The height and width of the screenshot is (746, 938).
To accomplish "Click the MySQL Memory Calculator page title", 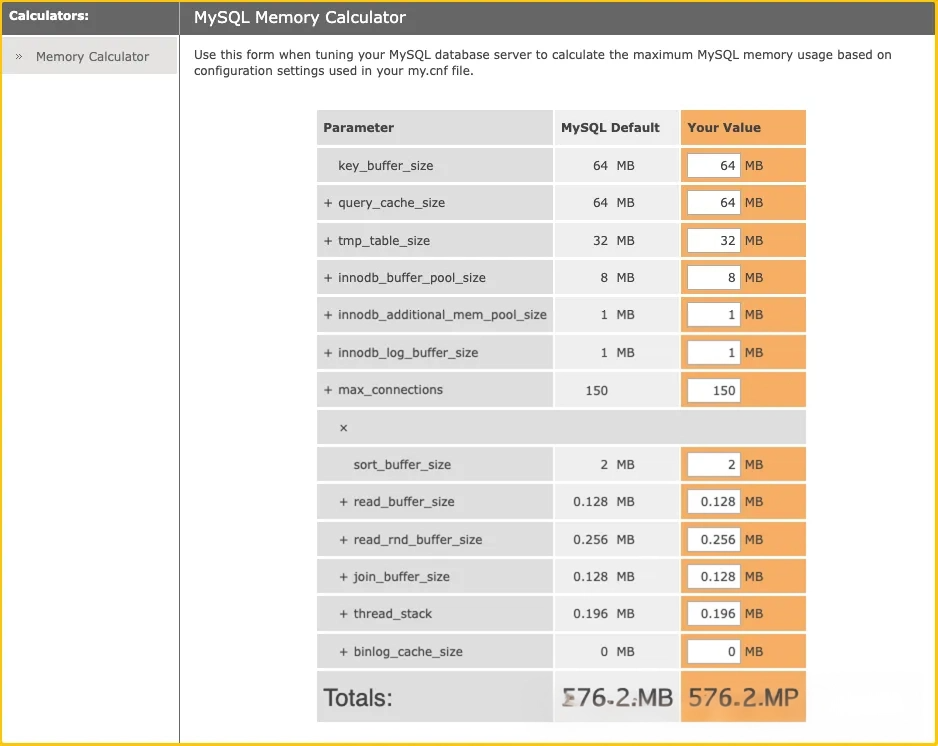I will pyautogui.click(x=300, y=18).
